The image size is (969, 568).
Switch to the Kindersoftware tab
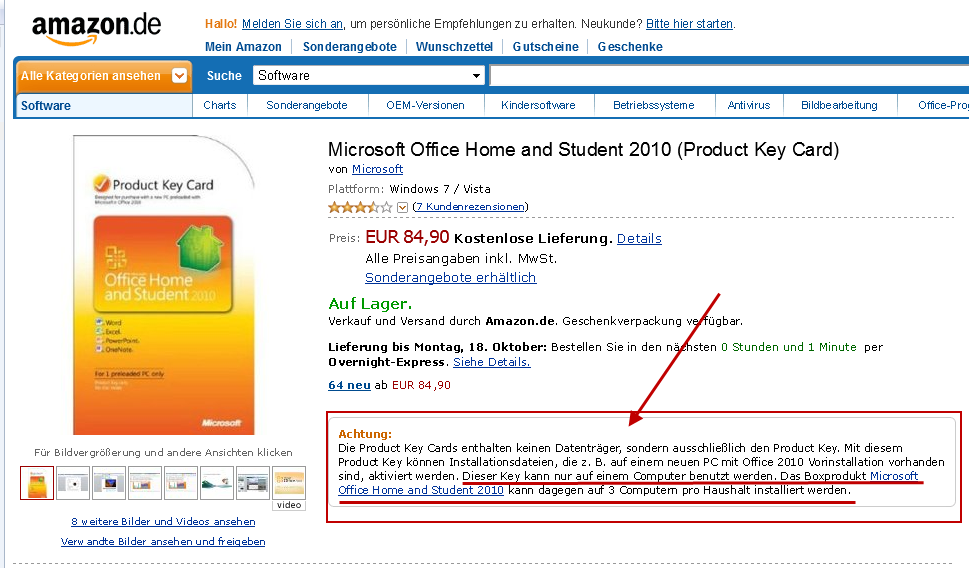538,105
